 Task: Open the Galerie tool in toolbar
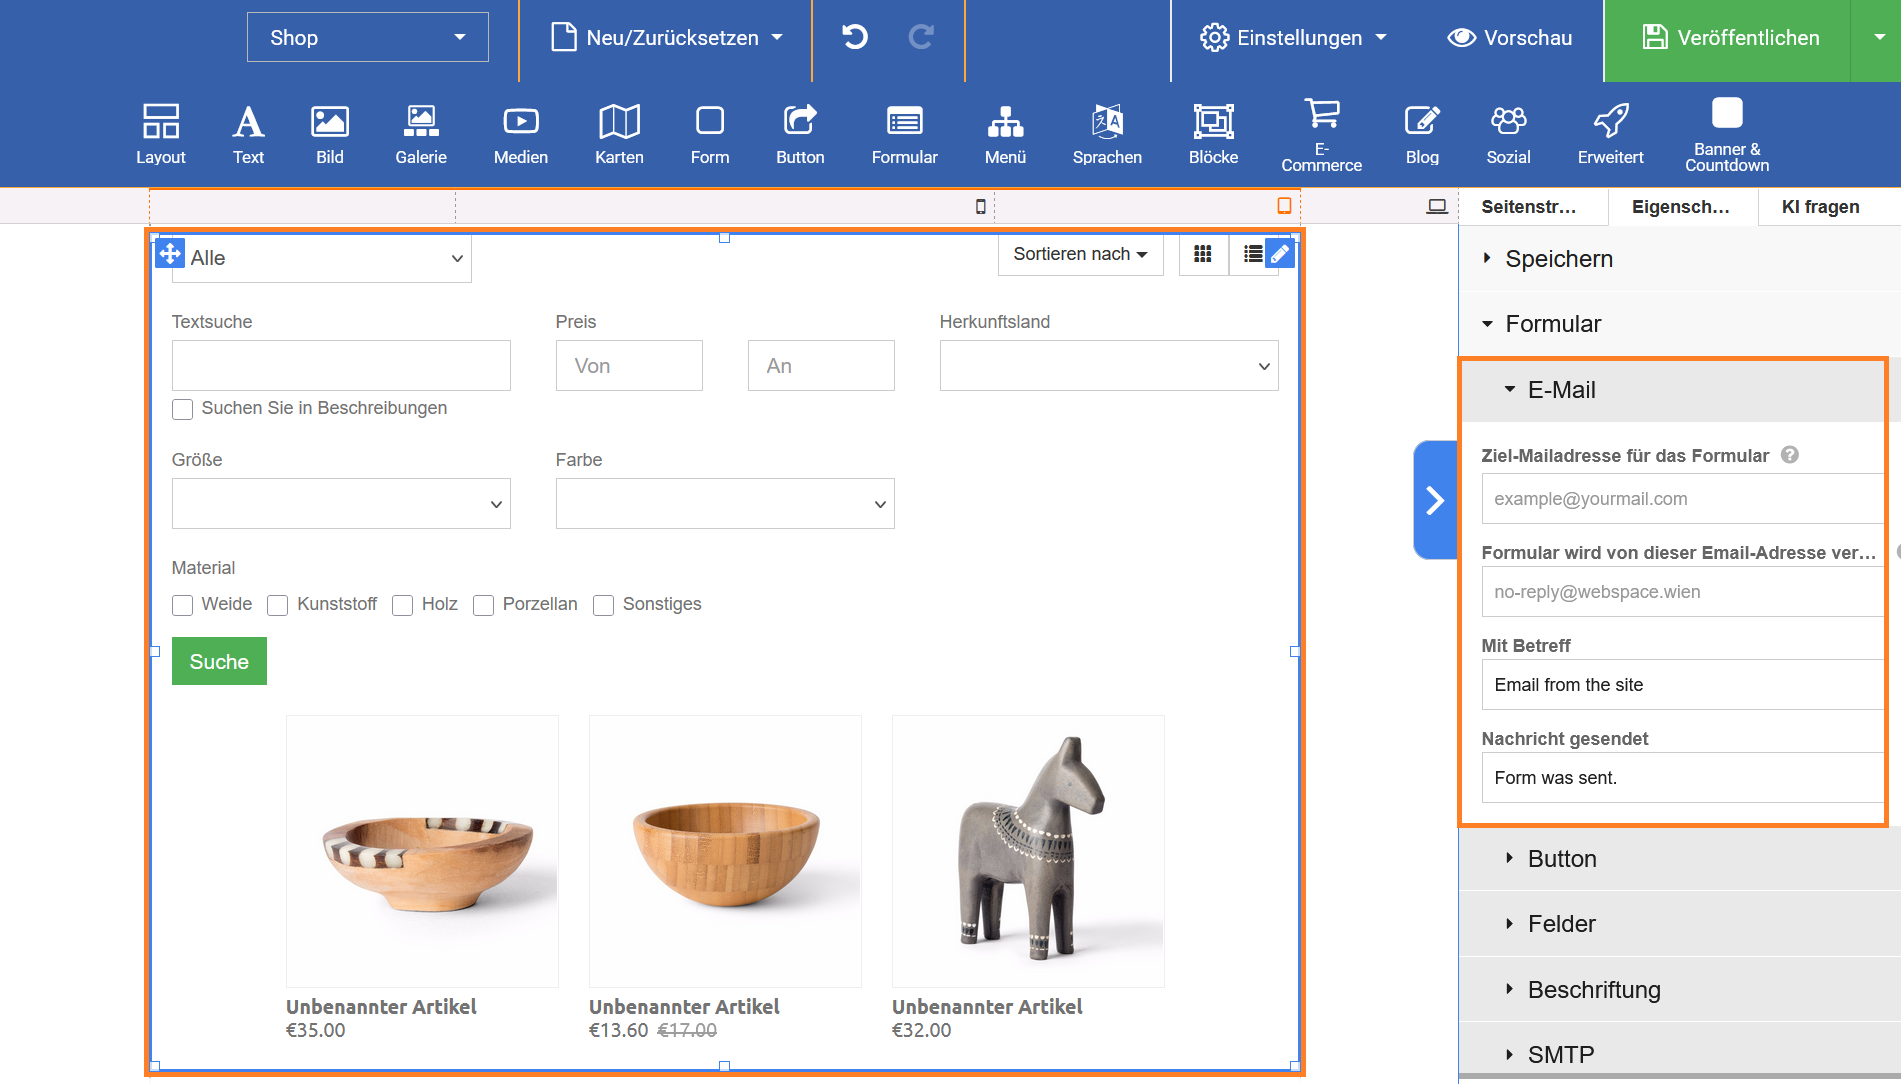(x=420, y=134)
